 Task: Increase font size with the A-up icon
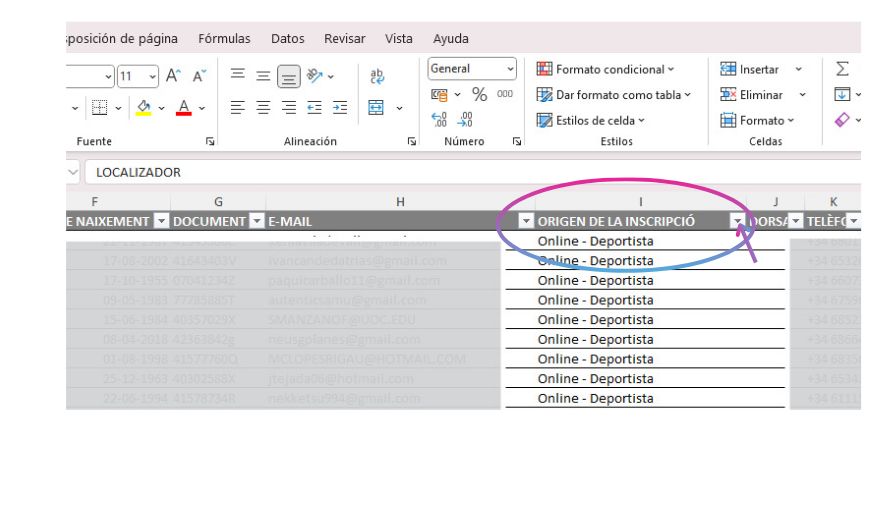pyautogui.click(x=173, y=76)
